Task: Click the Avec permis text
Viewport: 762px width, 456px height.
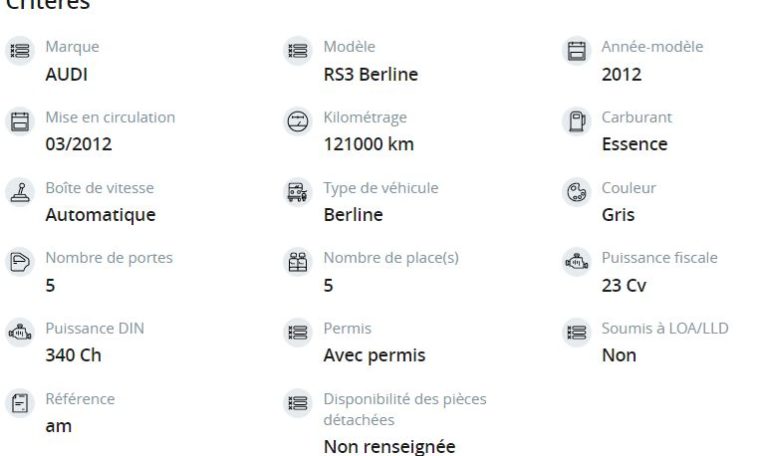Action: click(374, 355)
